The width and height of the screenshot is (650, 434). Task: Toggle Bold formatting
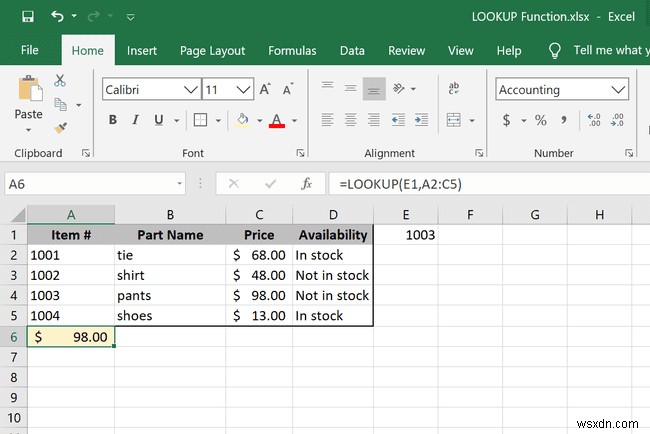click(113, 120)
